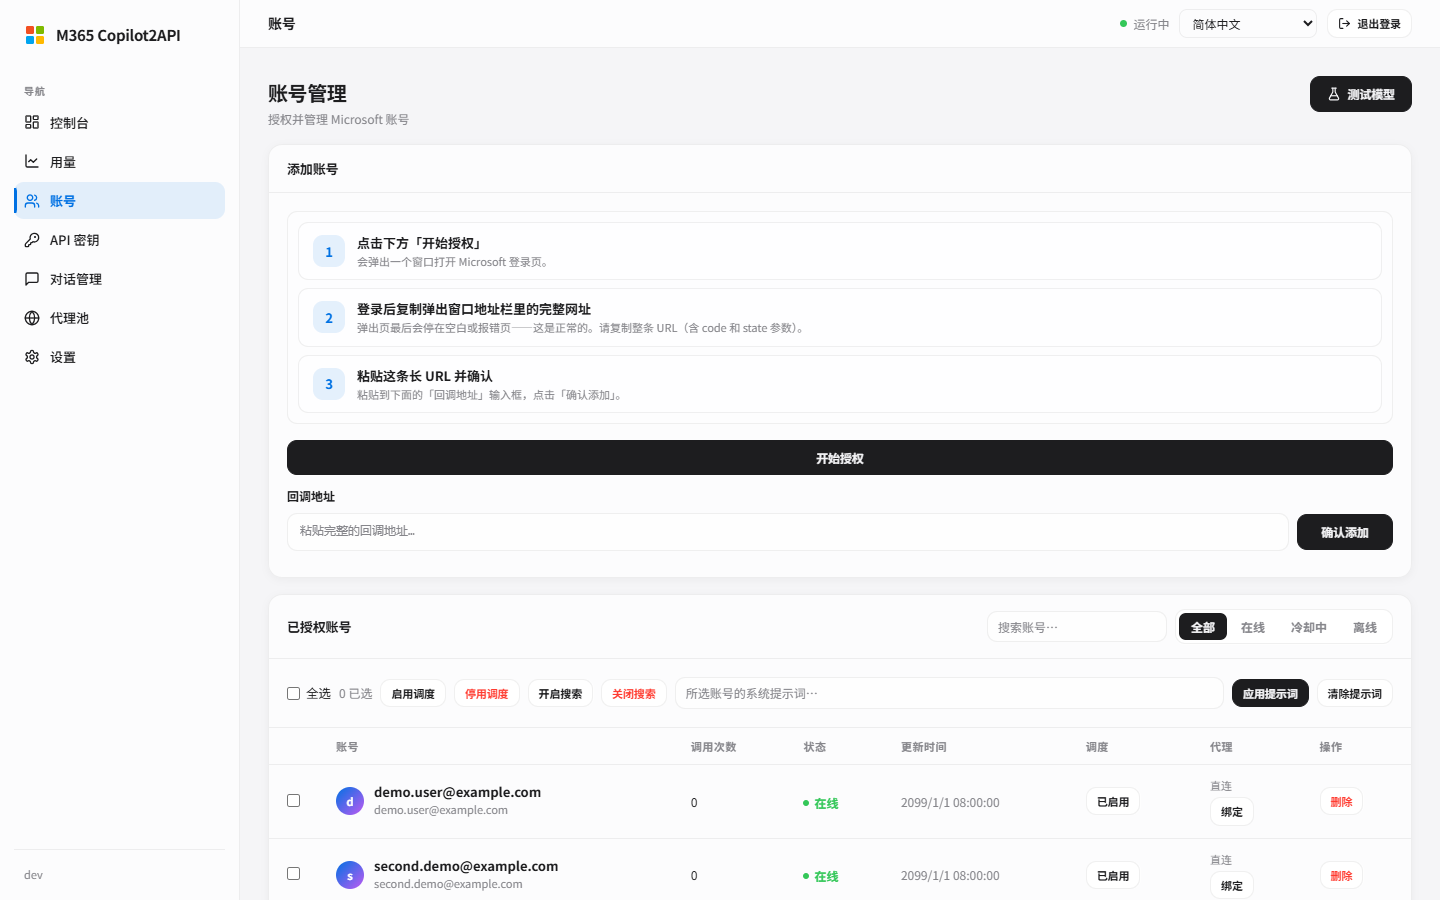Click the flask icon on 测试模型 button
Screen dimensions: 1440x900
(1334, 94)
